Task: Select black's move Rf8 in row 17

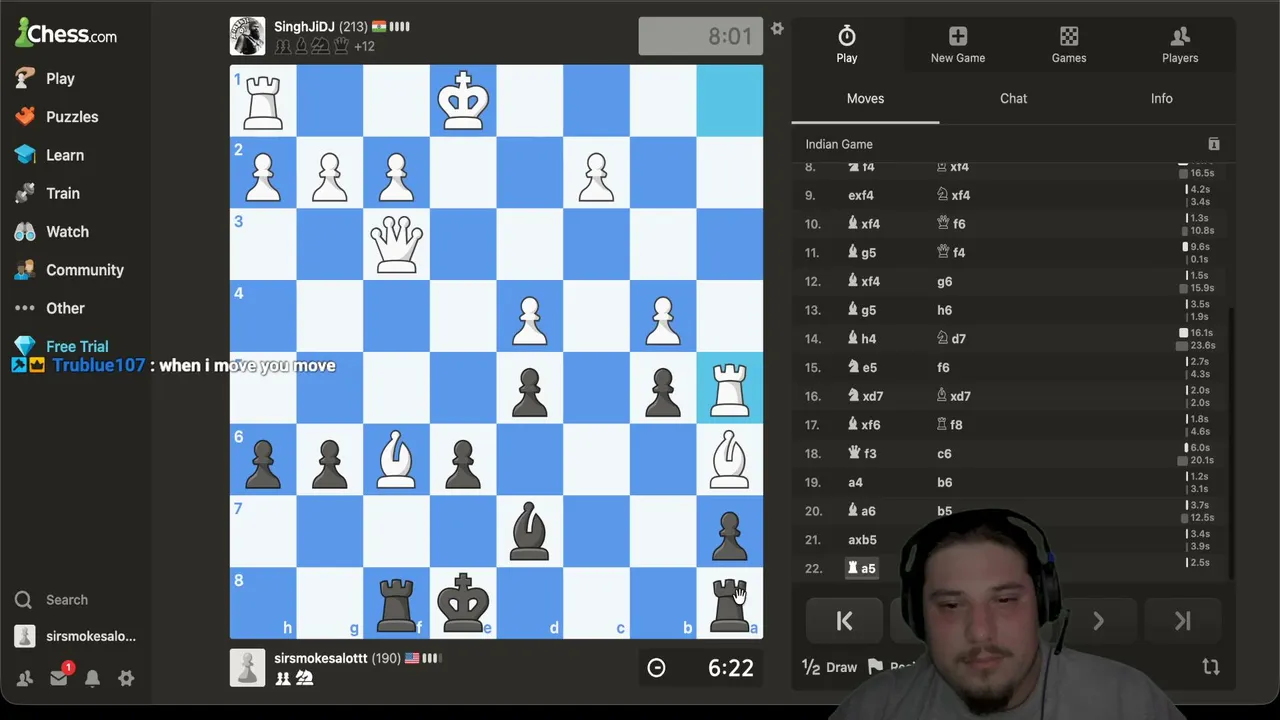Action: 952,425
